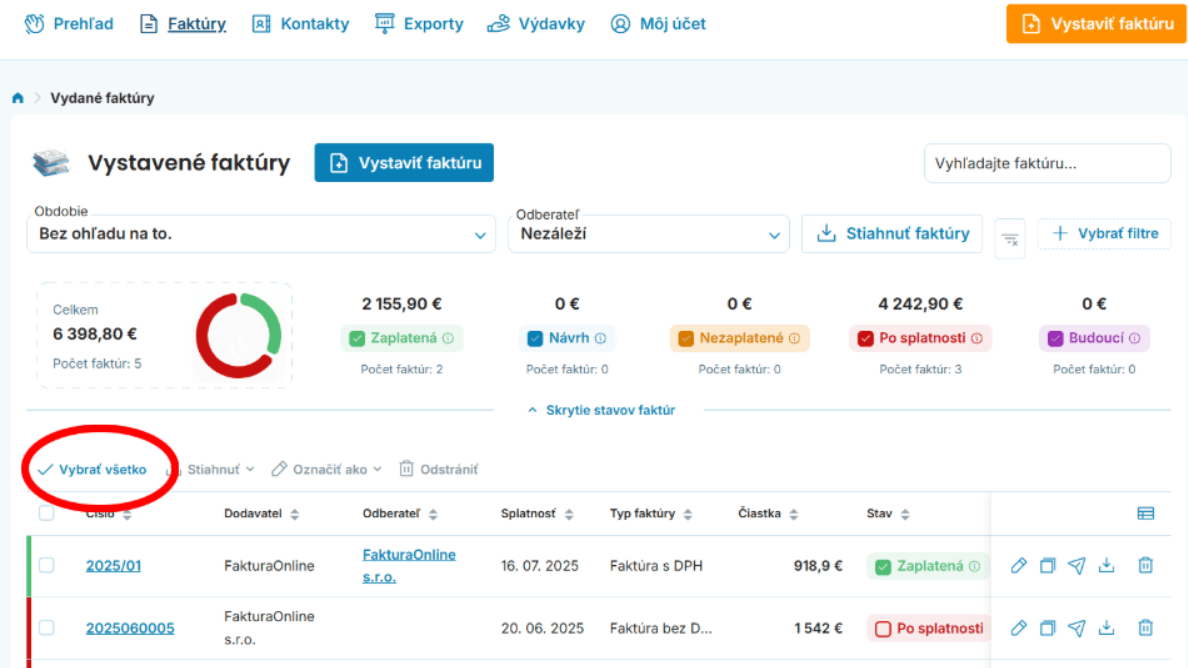The height and width of the screenshot is (668, 1188).
Task: Toggle the Po splatnosti status filter
Action: pos(920,338)
